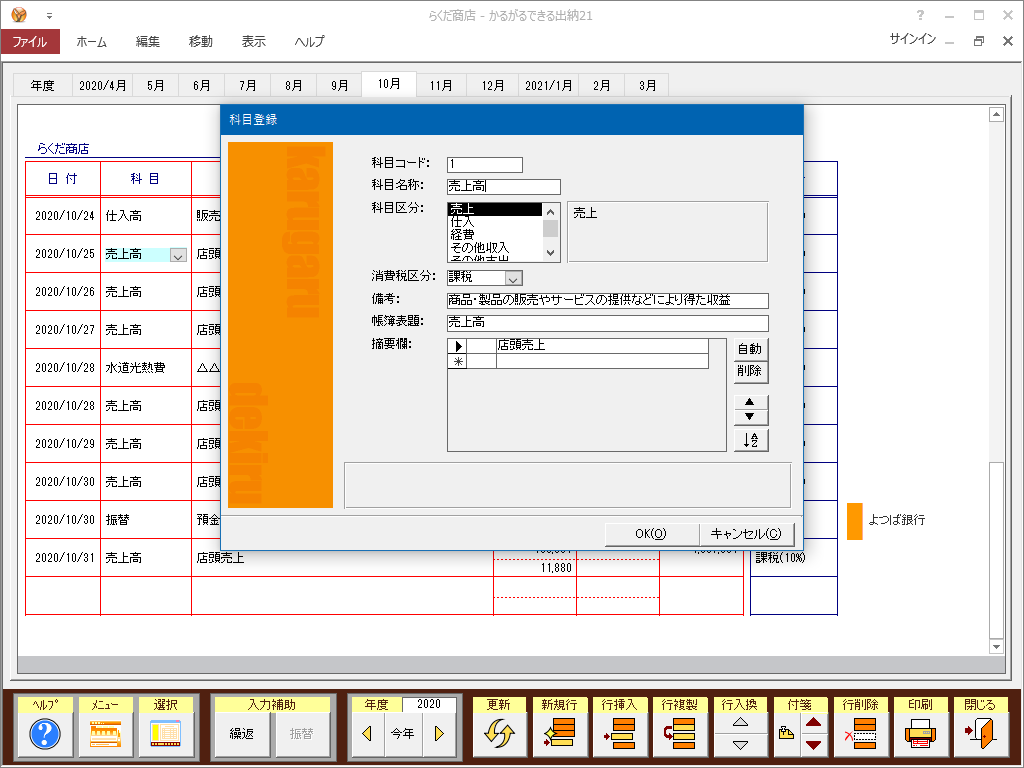1024x768 pixels.
Task: Click キャンセル(C) in 科目登録 dialog
Action: point(746,534)
